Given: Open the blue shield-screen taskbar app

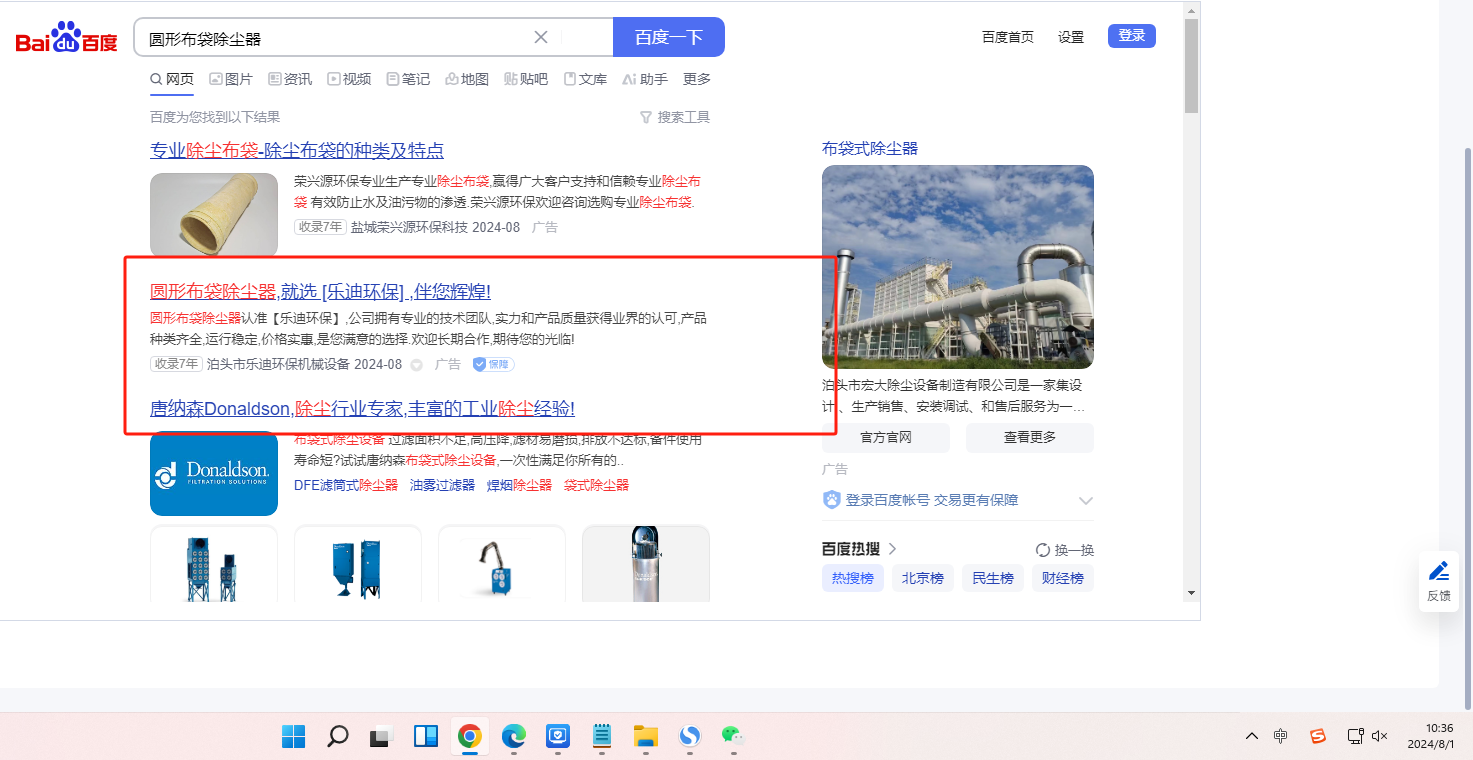Looking at the screenshot, I should click(x=557, y=737).
